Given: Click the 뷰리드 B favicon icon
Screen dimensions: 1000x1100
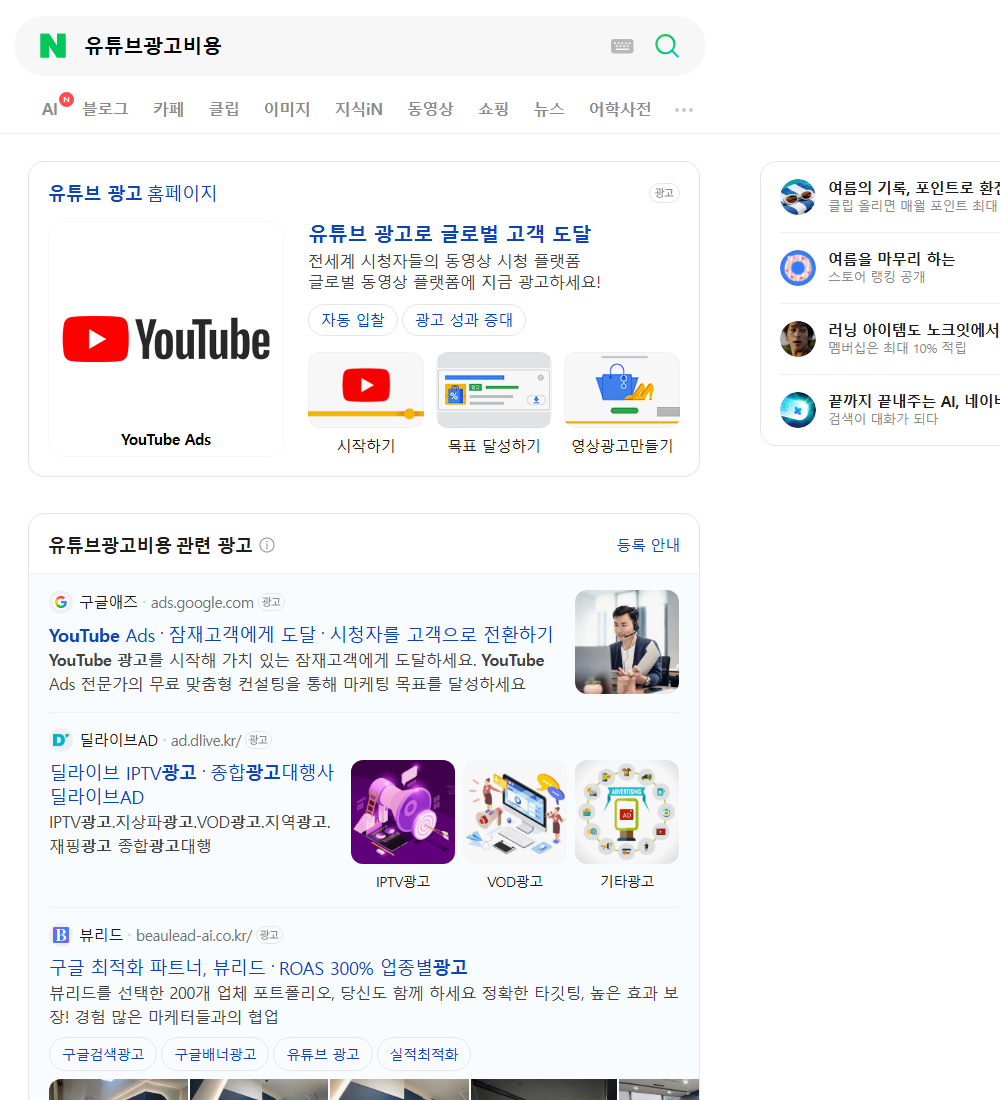Looking at the screenshot, I should click(61, 934).
